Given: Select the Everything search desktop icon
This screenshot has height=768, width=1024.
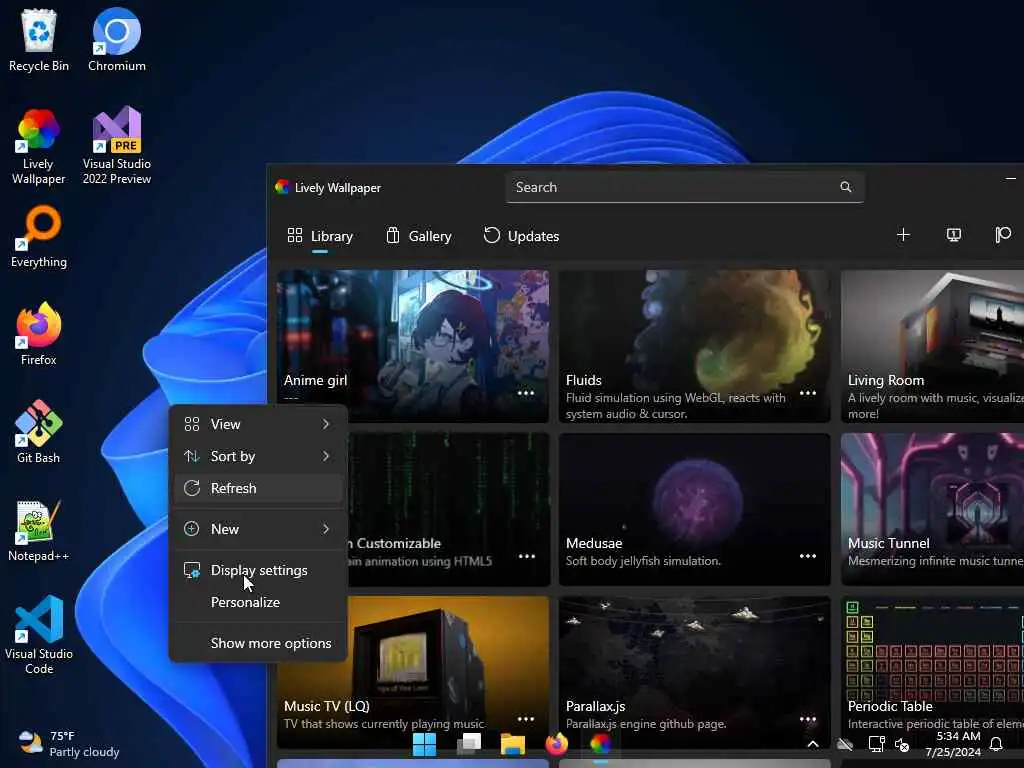Looking at the screenshot, I should (x=39, y=237).
